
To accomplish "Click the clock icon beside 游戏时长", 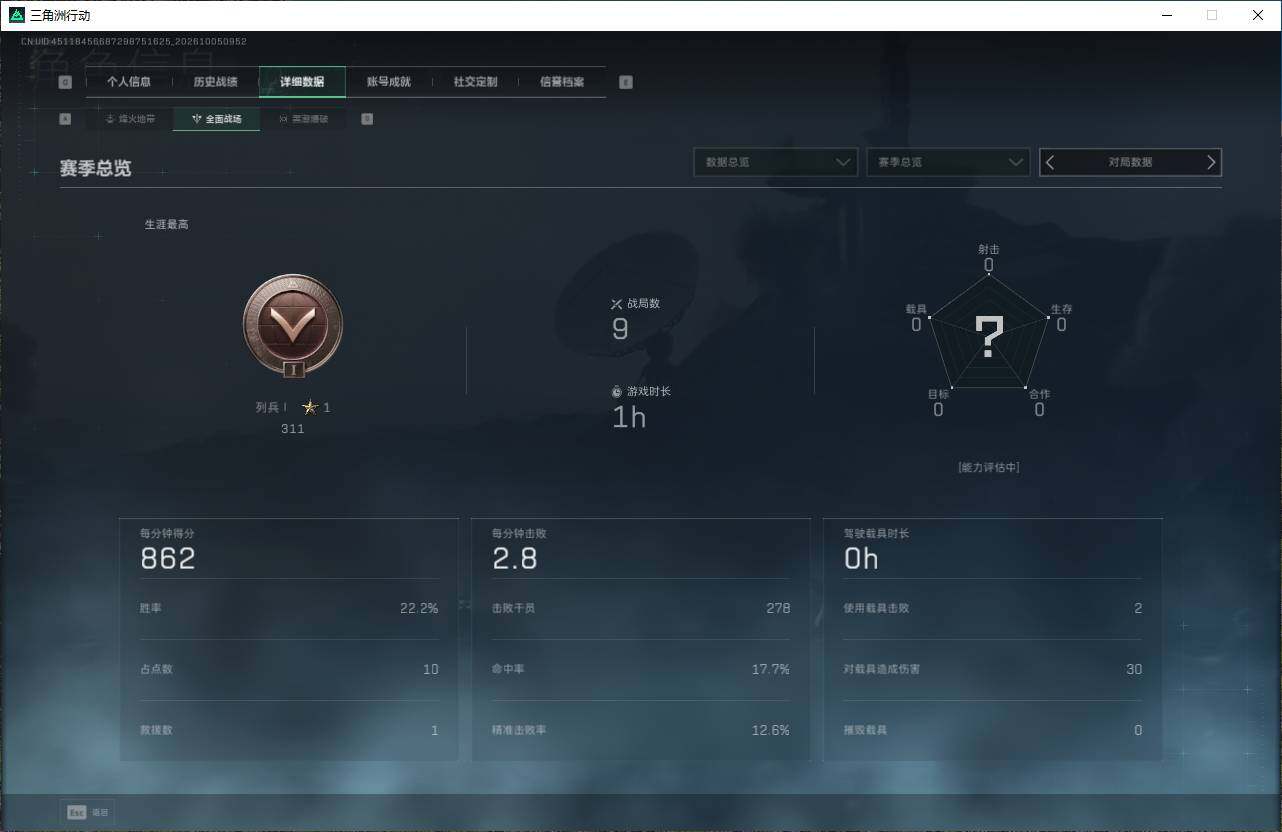I will pos(617,391).
